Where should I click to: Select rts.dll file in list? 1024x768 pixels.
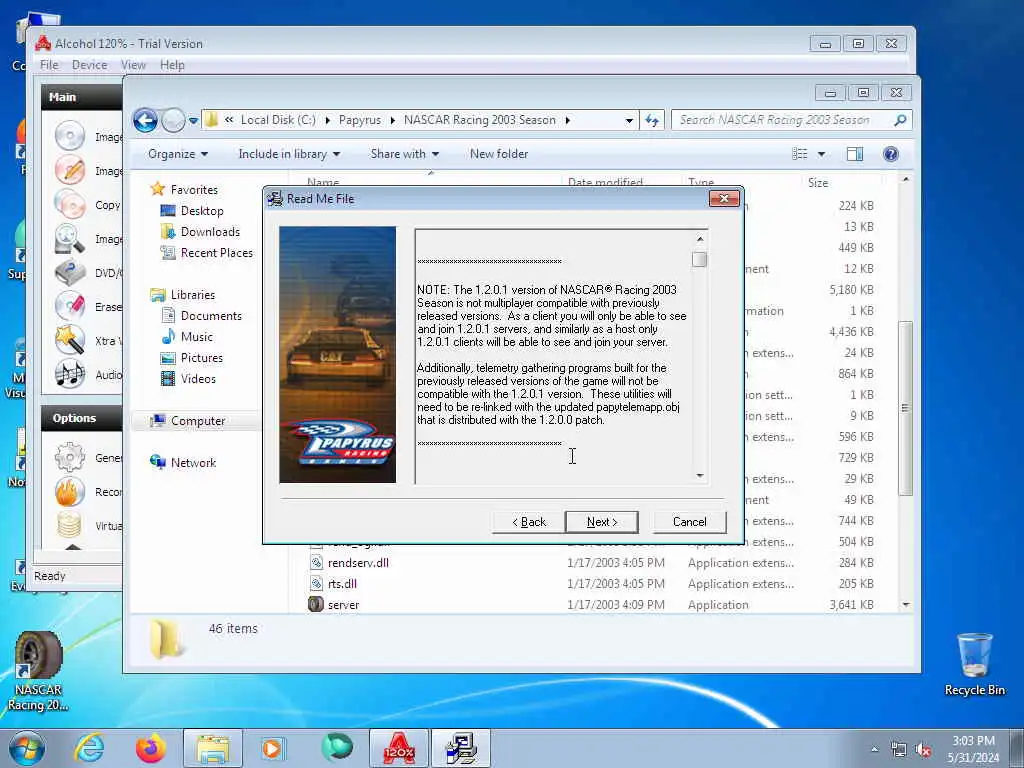[342, 584]
